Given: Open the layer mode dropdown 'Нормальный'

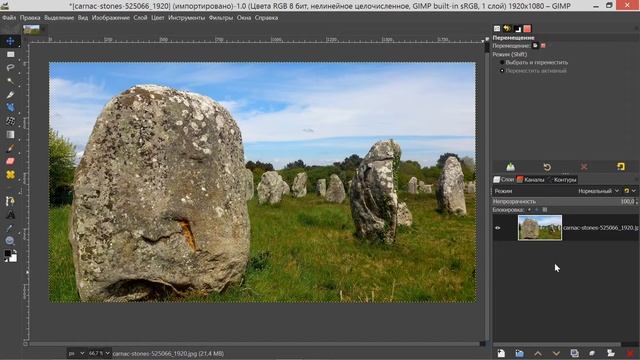Looking at the screenshot, I should click(598, 191).
